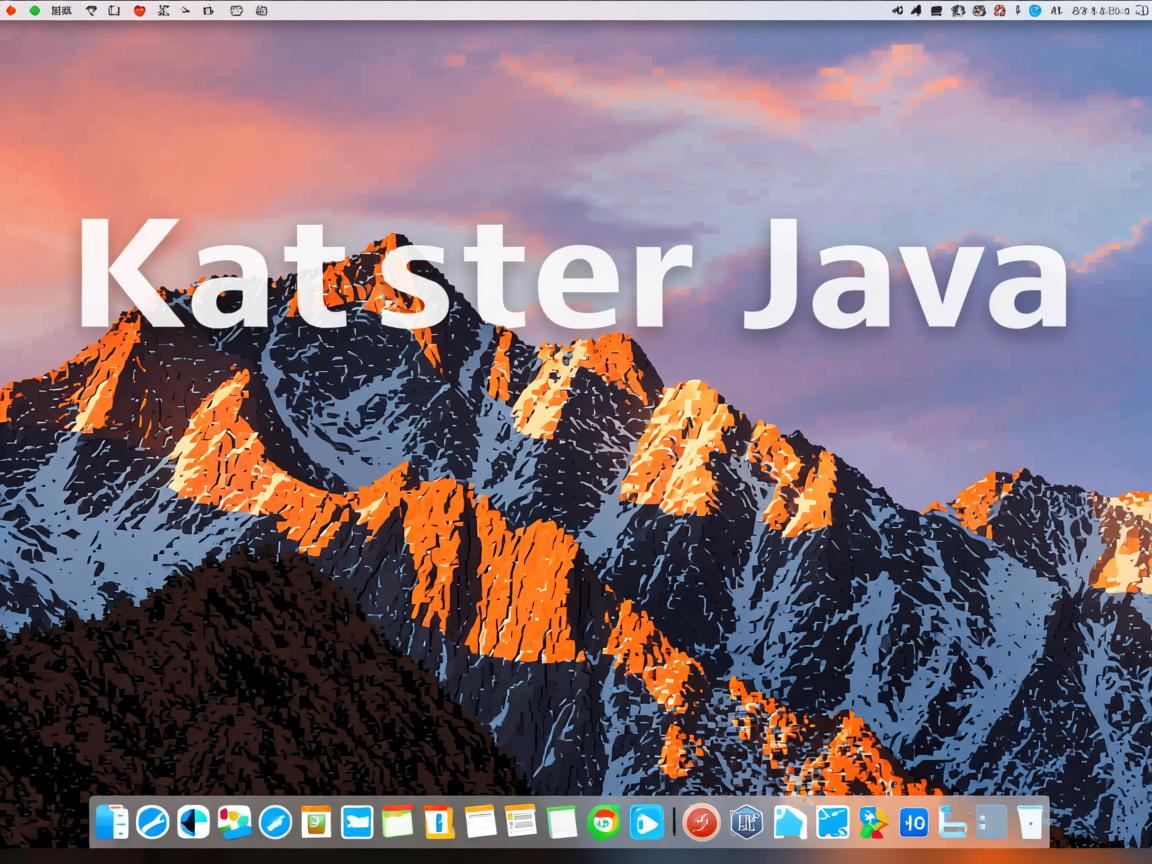
Task: Open the battery status menu
Action: click(x=936, y=11)
